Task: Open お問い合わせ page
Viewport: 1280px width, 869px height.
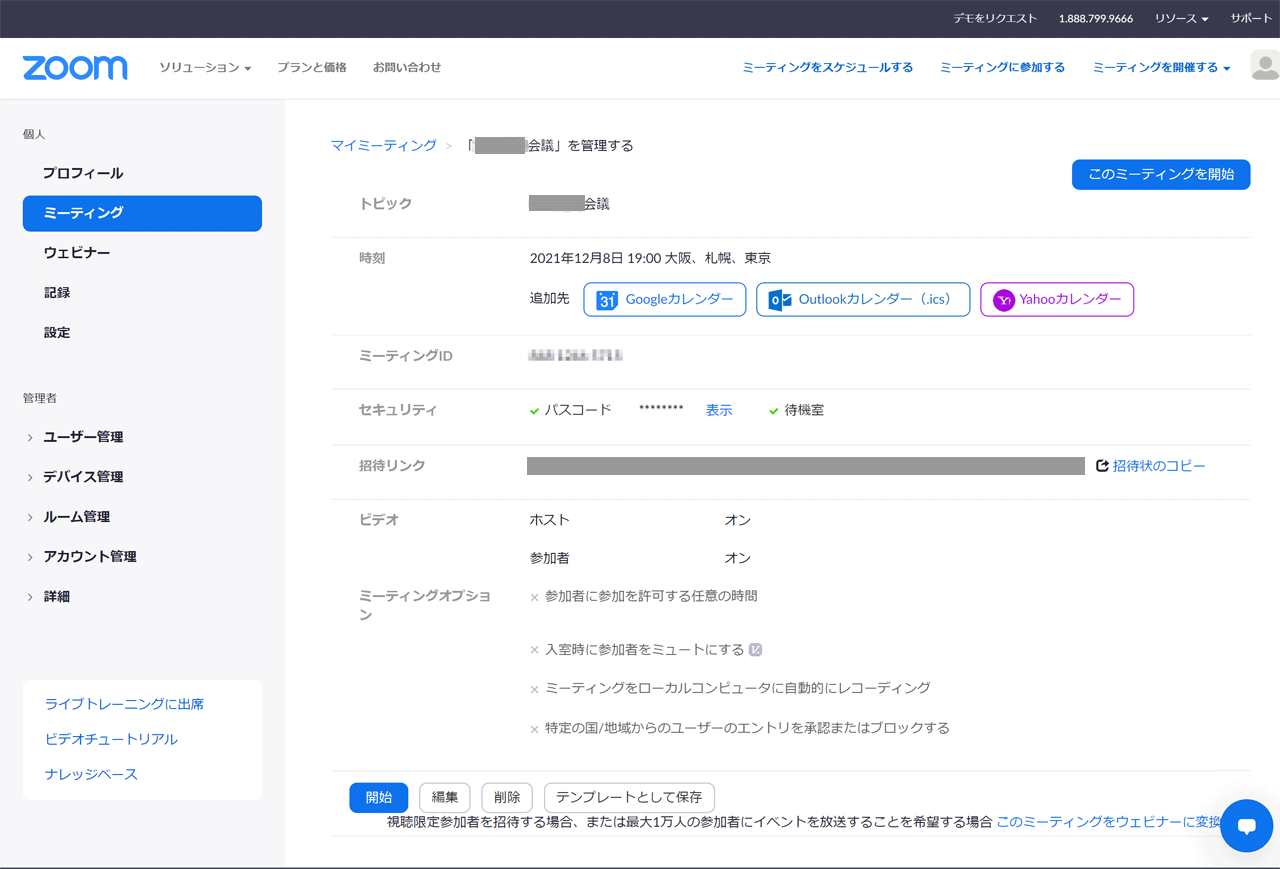Action: pos(407,67)
